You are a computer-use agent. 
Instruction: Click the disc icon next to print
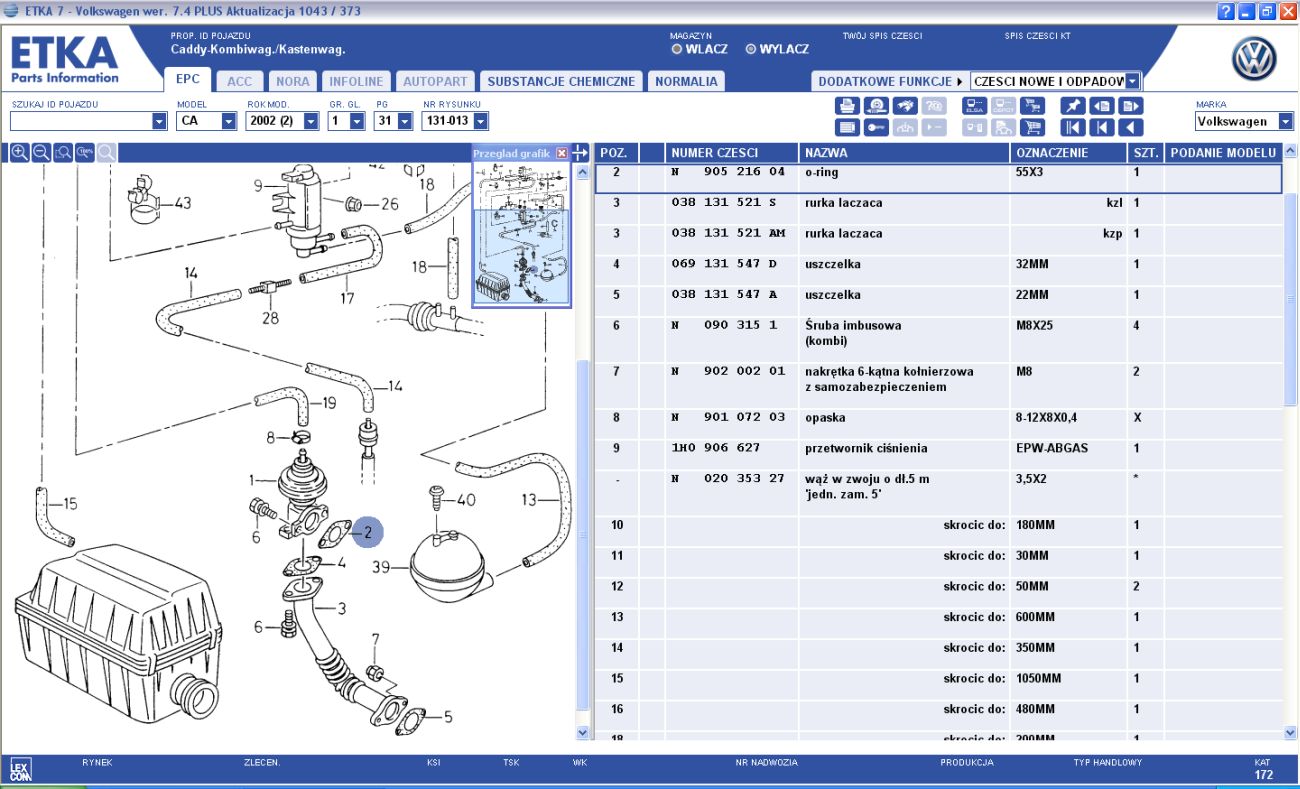tap(876, 106)
